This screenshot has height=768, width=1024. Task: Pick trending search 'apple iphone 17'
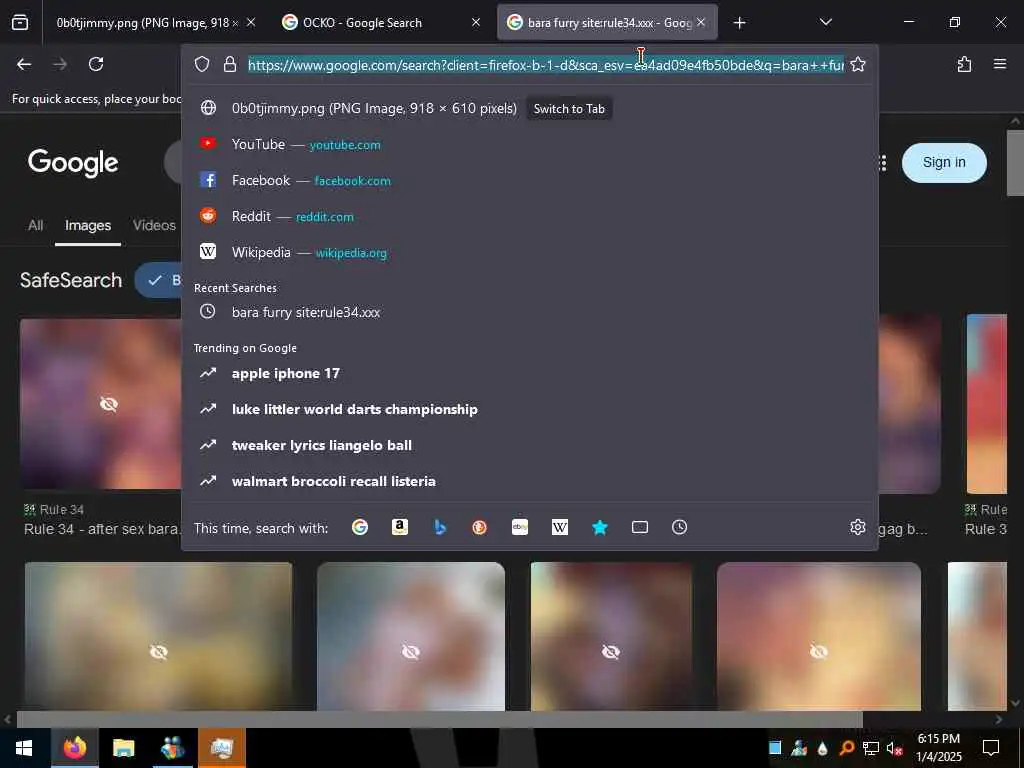(529, 374)
